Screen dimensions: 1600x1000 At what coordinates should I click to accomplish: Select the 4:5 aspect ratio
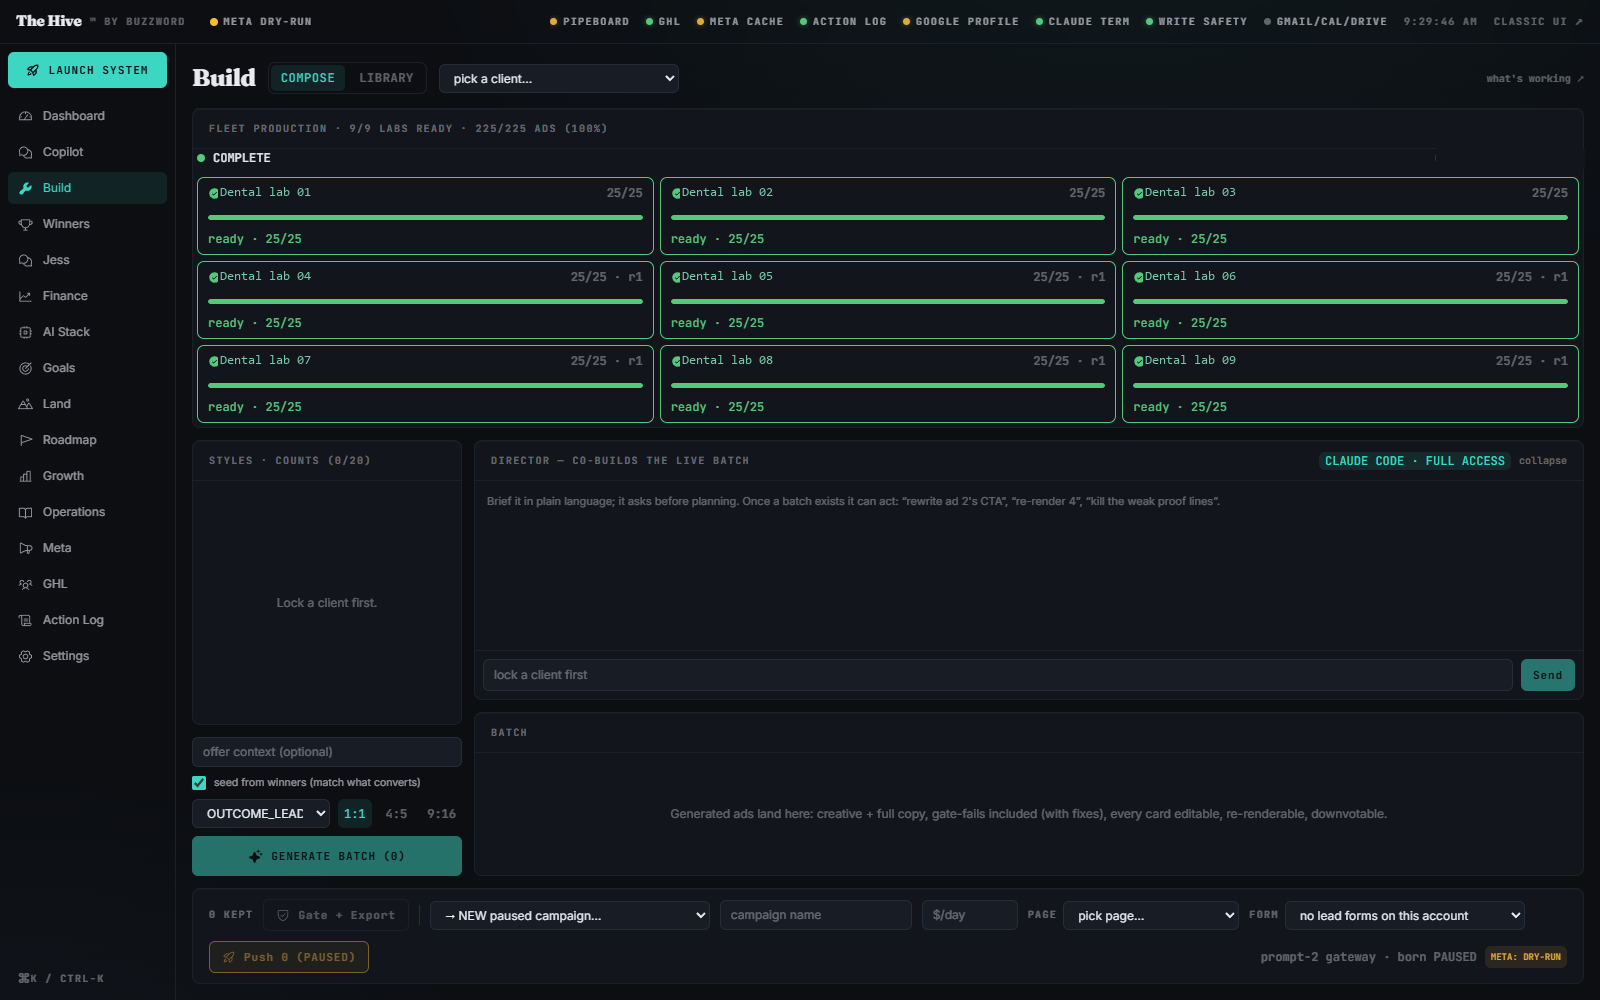pos(397,814)
